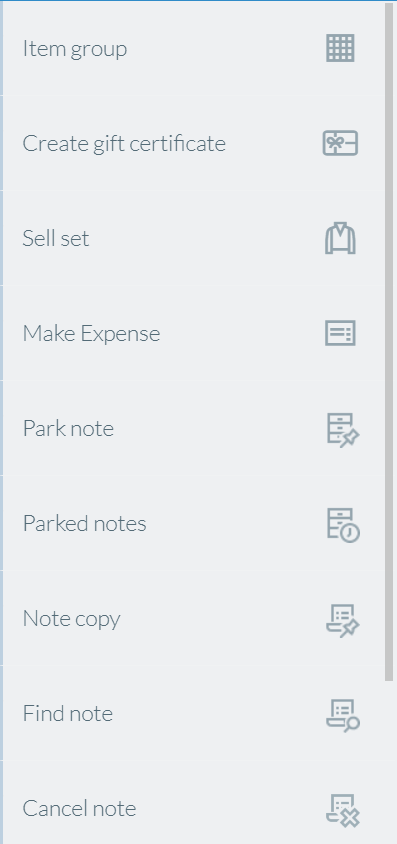Click the Make Expense receipt icon
The width and height of the screenshot is (397, 844).
point(340,333)
